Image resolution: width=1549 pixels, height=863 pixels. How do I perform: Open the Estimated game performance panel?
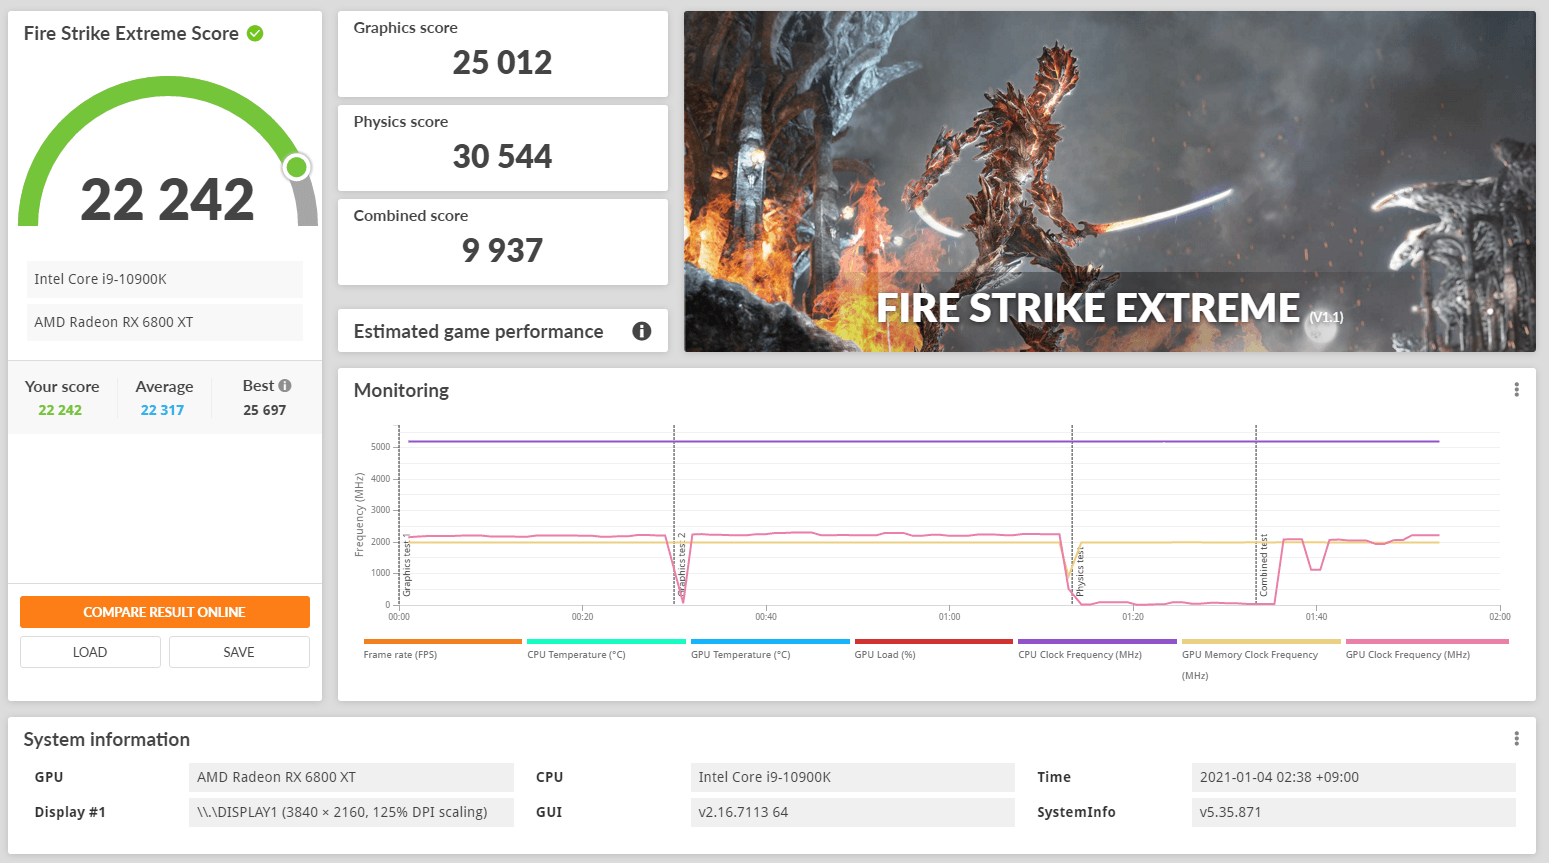tap(503, 331)
